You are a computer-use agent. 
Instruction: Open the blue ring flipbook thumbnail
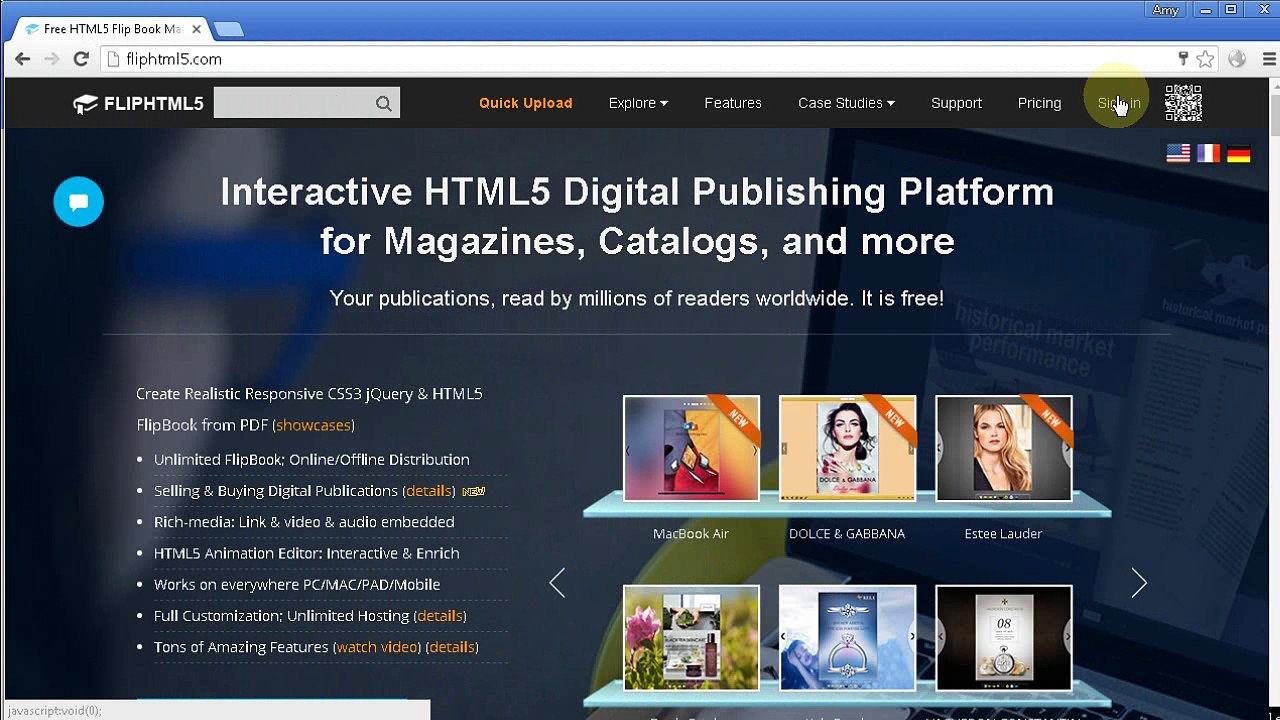tap(847, 638)
